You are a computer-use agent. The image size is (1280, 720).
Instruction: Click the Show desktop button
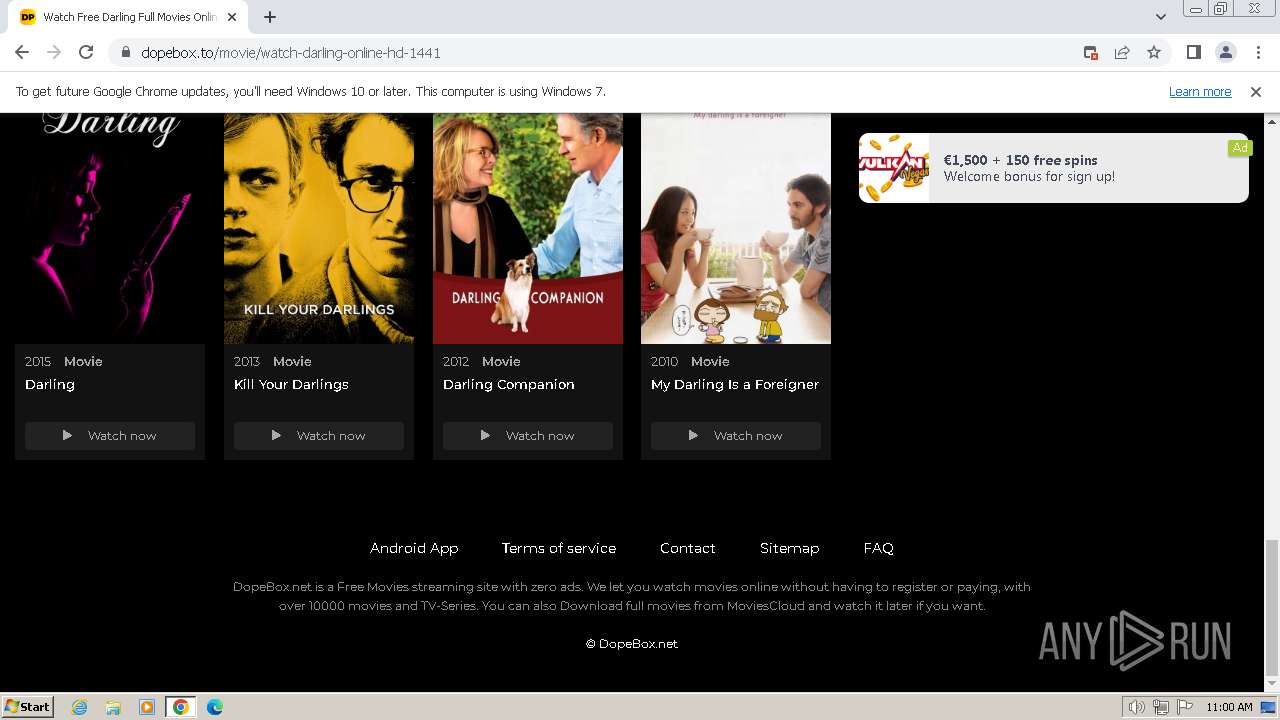(1269, 707)
